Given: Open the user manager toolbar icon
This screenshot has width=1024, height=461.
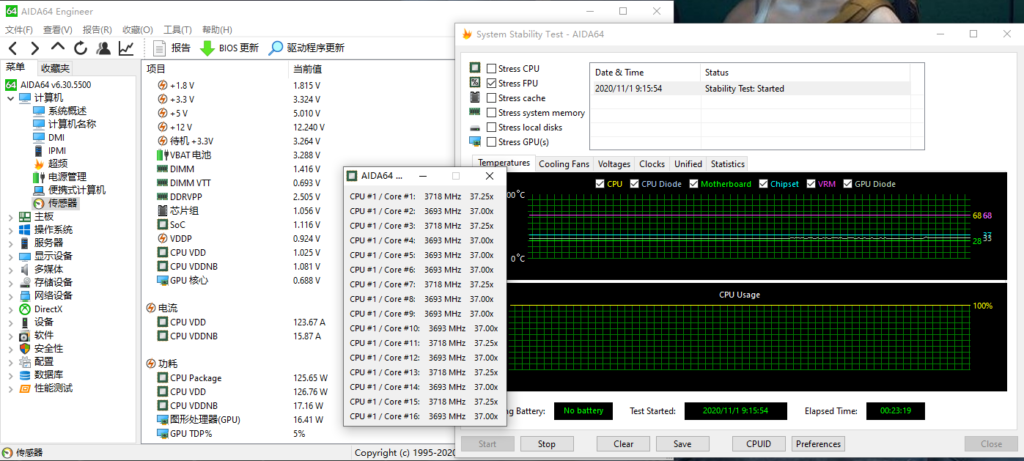Looking at the screenshot, I should (x=103, y=48).
